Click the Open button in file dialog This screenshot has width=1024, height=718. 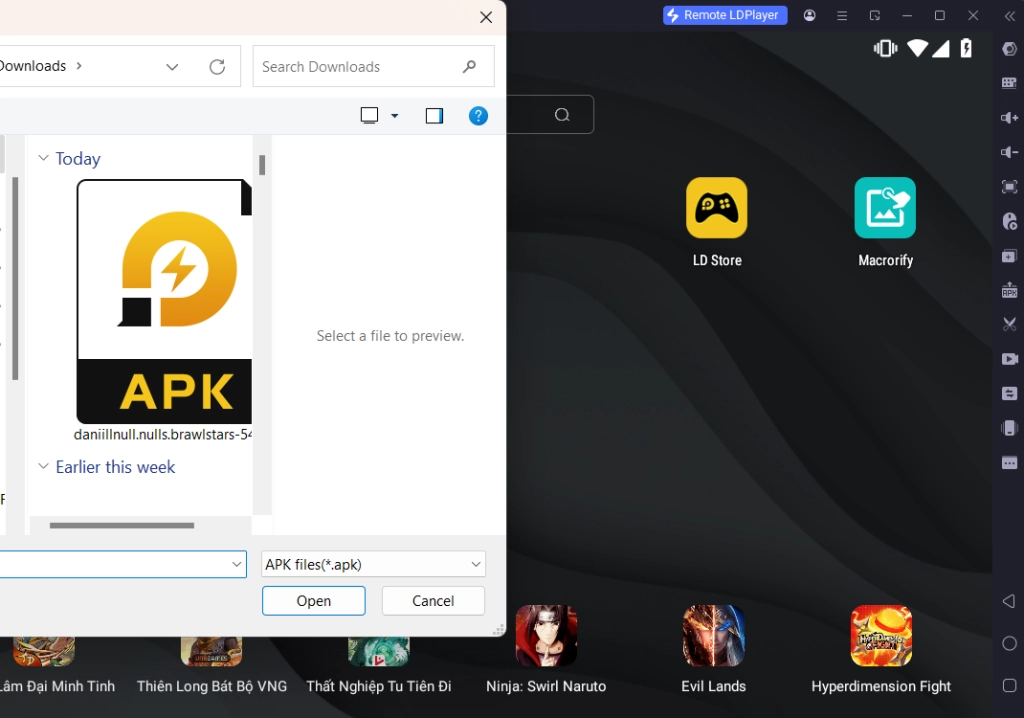(x=313, y=601)
